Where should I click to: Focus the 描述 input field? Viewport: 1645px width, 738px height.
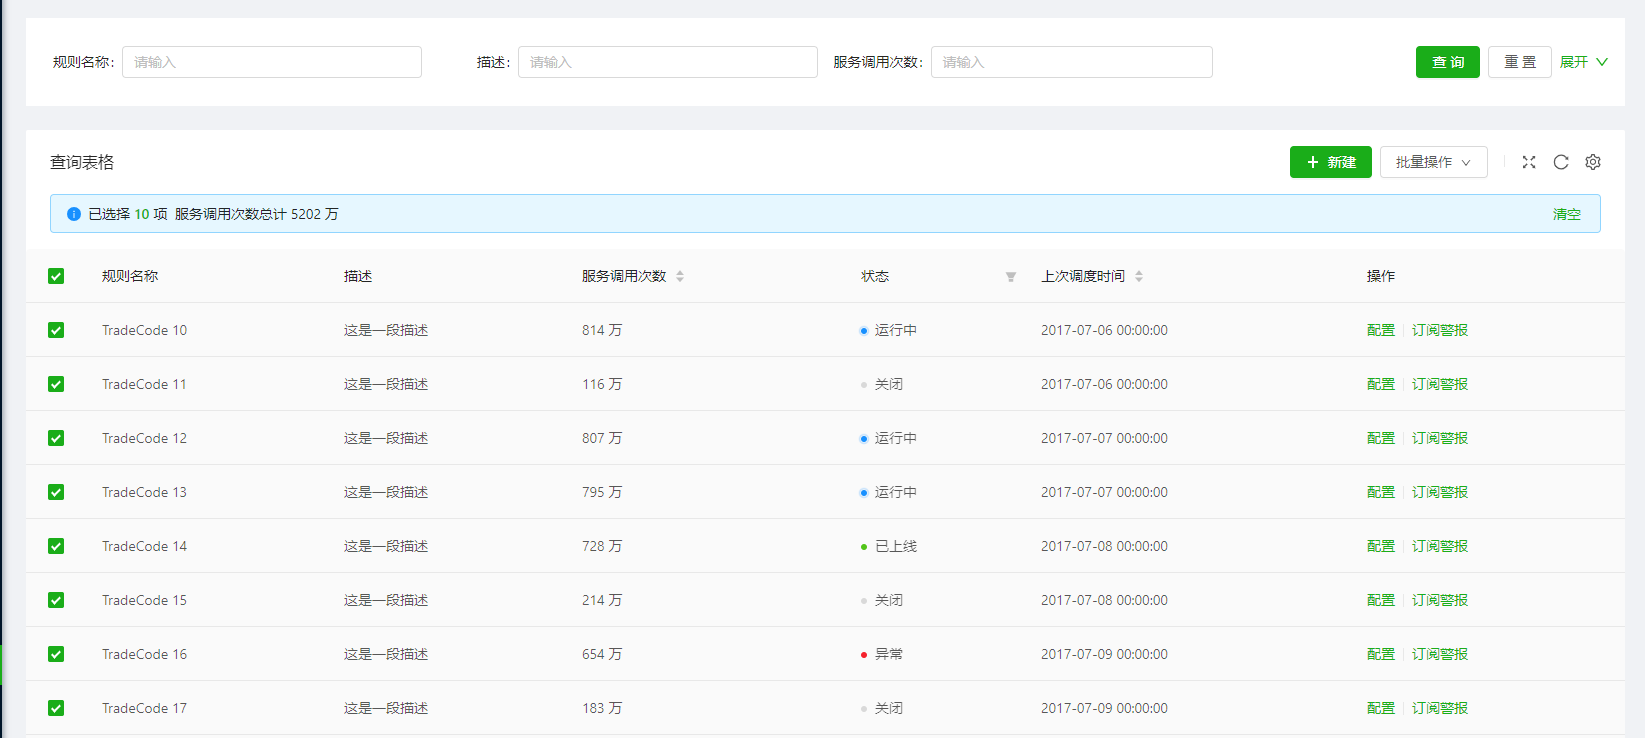pos(668,62)
